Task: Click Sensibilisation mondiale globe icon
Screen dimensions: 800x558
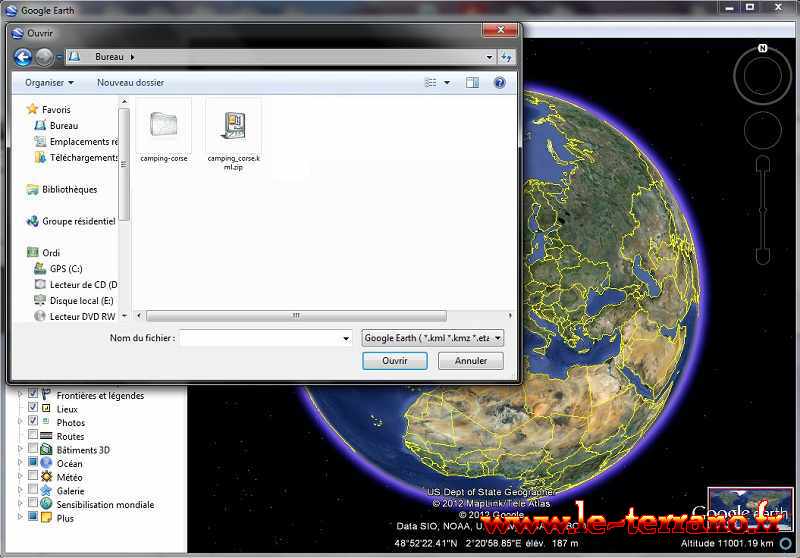Action: pos(46,503)
